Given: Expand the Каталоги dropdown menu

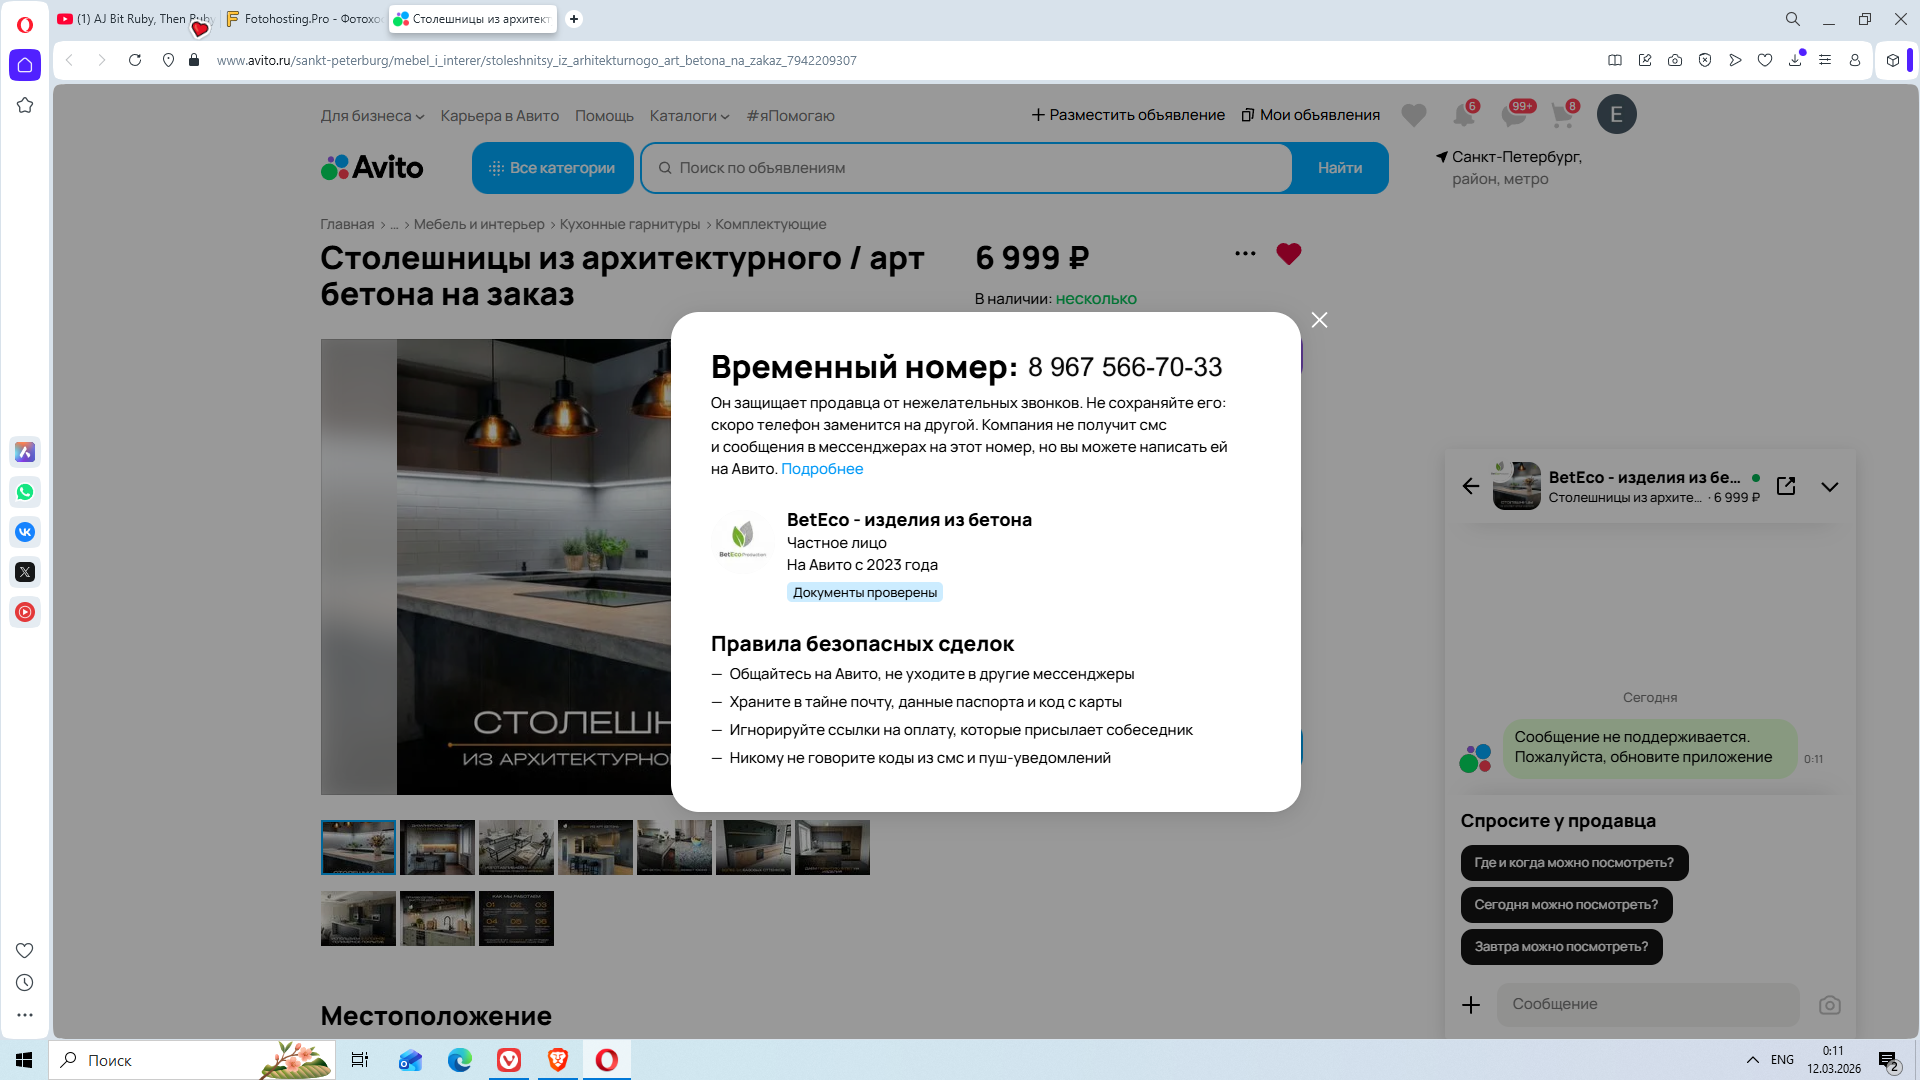Looking at the screenshot, I should (689, 116).
